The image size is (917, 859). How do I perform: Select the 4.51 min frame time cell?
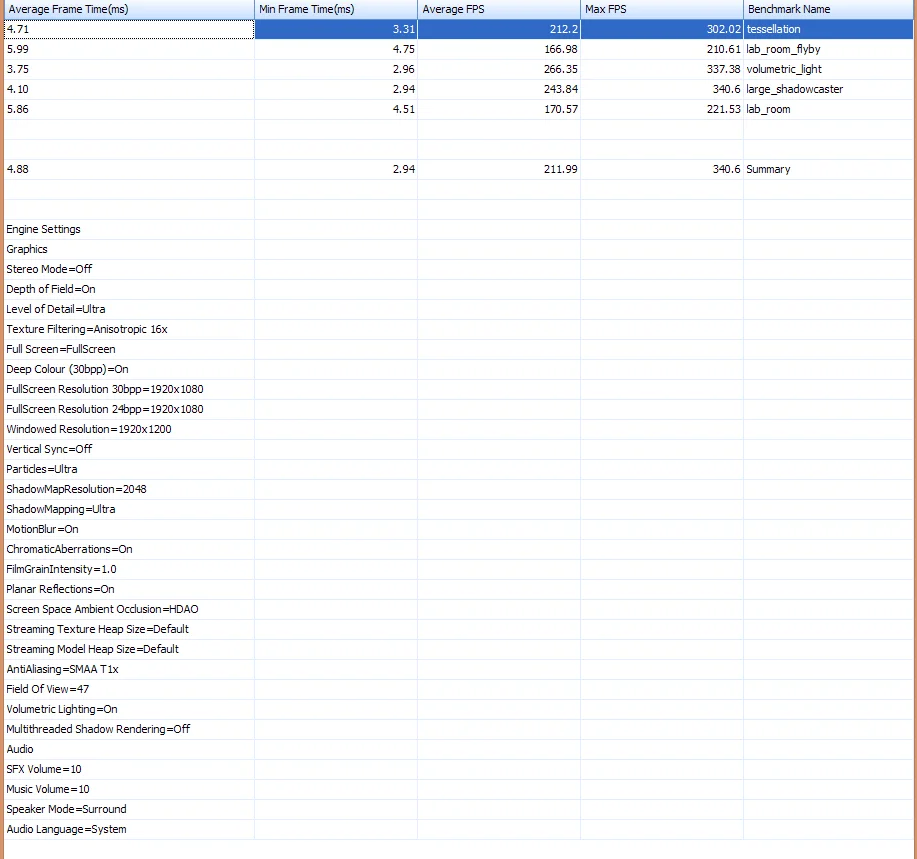(336, 109)
